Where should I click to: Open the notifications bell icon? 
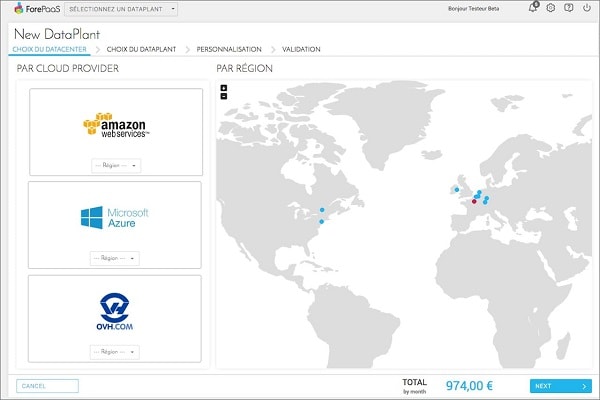[533, 7]
